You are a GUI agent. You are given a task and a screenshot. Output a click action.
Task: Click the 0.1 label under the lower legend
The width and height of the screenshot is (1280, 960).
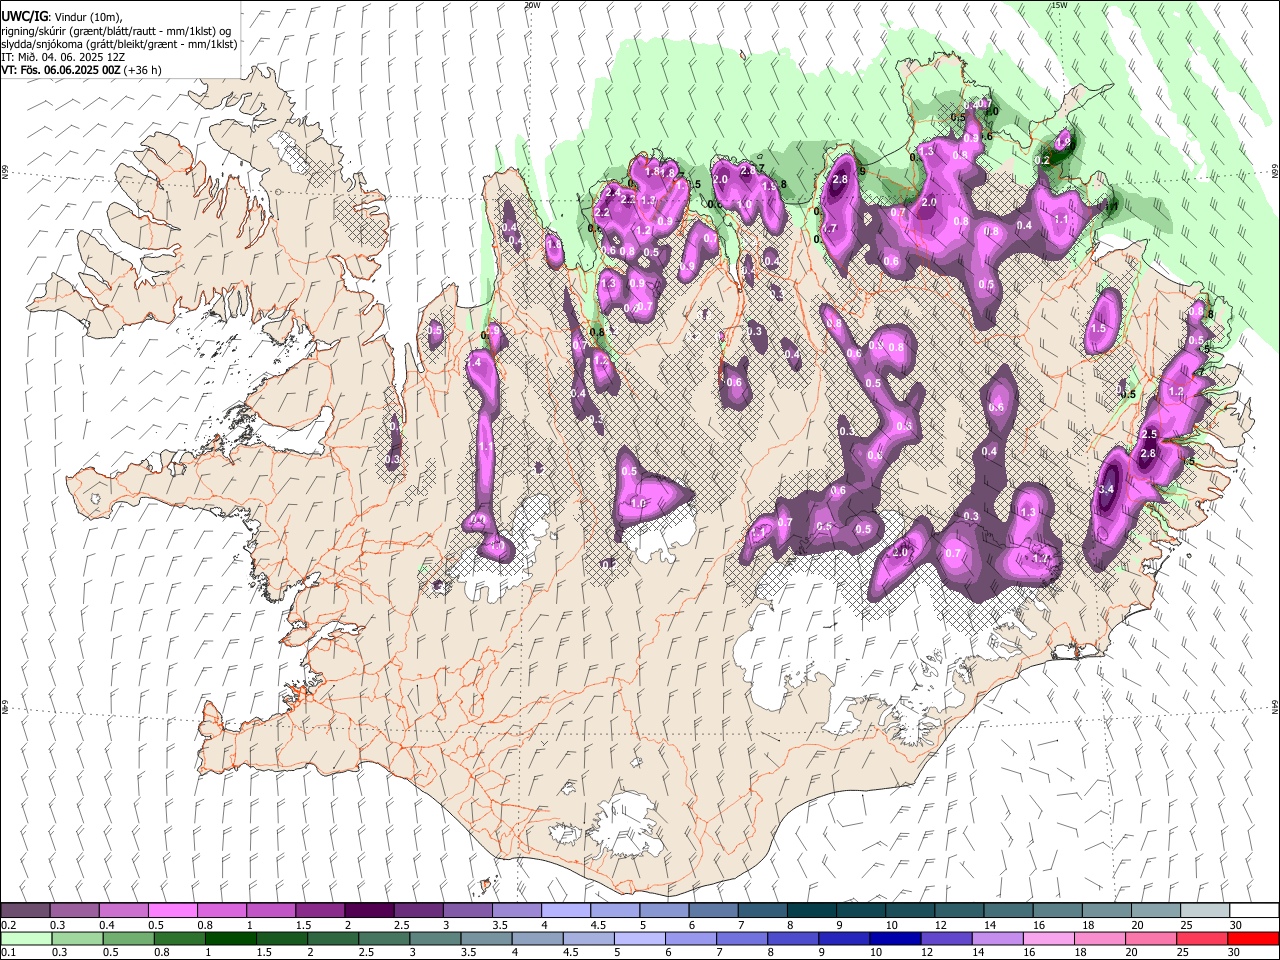pyautogui.click(x=9, y=952)
